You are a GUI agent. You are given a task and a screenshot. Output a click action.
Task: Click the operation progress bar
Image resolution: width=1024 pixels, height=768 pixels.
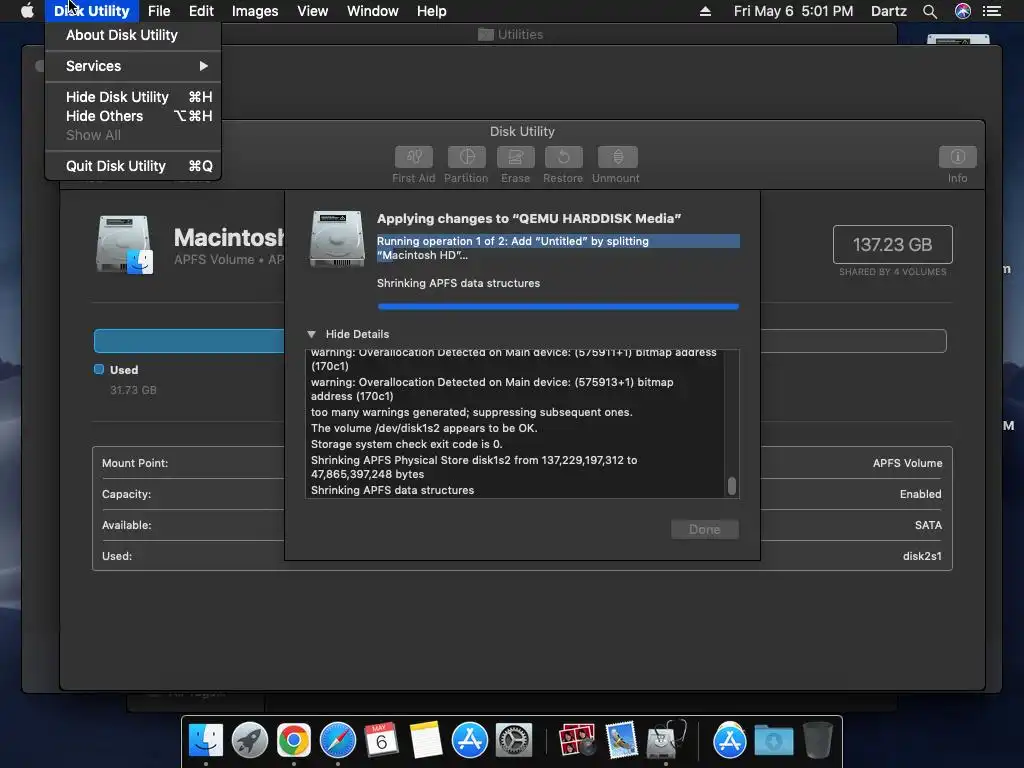[558, 306]
